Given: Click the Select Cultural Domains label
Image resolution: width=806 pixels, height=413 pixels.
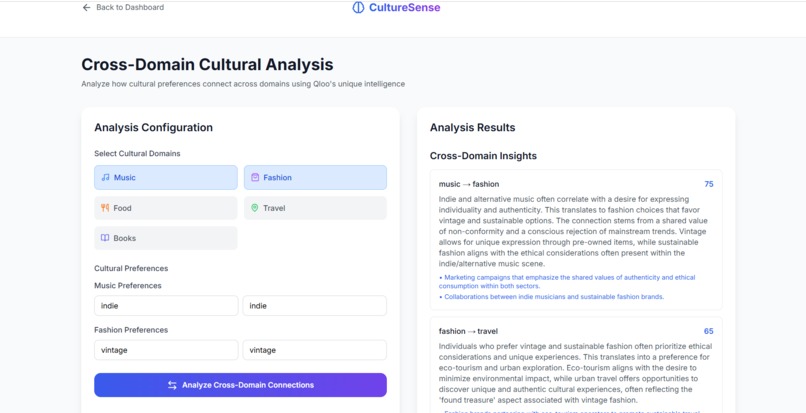Looking at the screenshot, I should point(137,154).
